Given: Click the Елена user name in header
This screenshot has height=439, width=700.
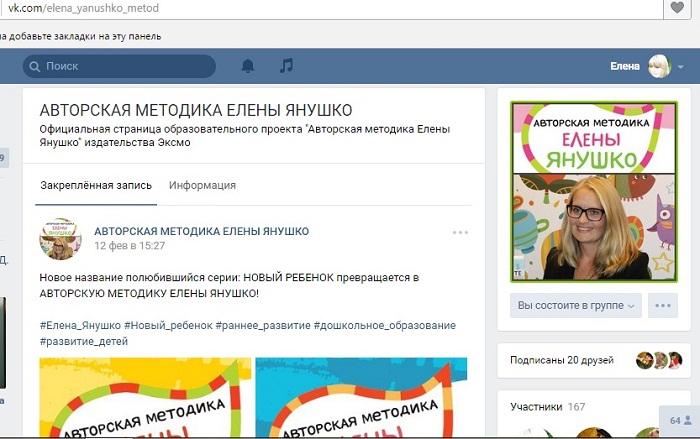Looking at the screenshot, I should 625,66.
